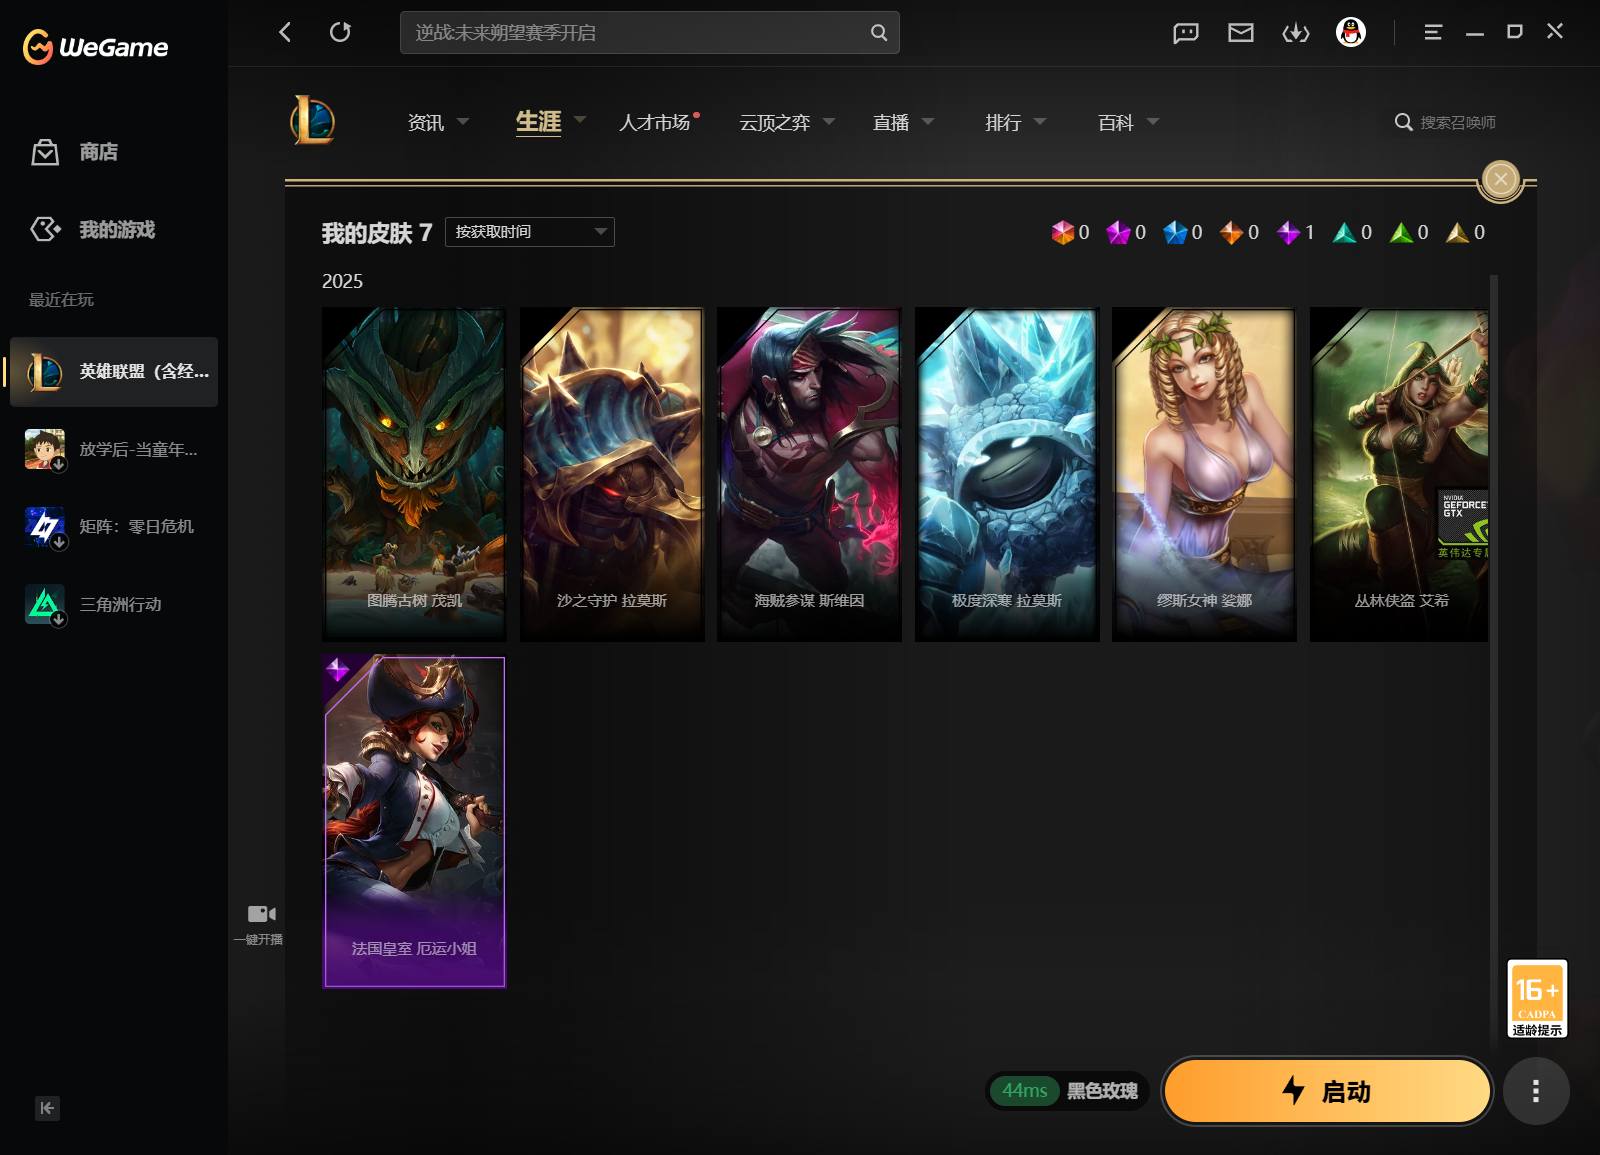Click 一键开播 camera icon
Screen dimensions: 1600x1155
click(261, 914)
